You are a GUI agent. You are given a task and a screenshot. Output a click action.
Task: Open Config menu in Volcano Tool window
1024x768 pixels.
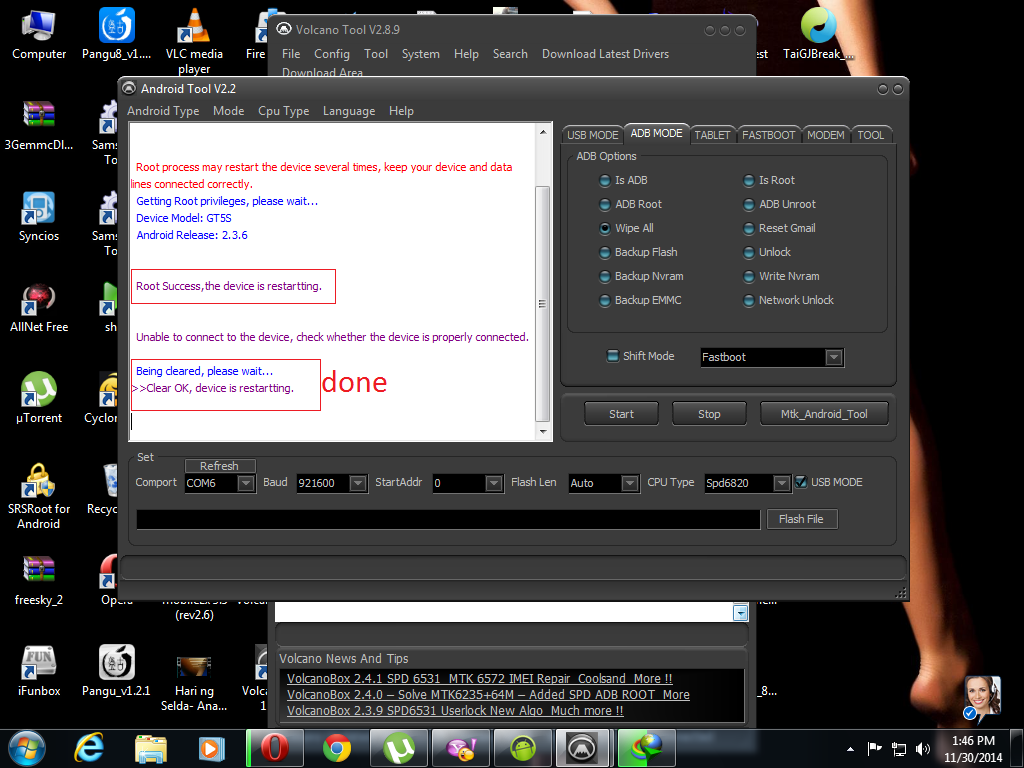(332, 54)
